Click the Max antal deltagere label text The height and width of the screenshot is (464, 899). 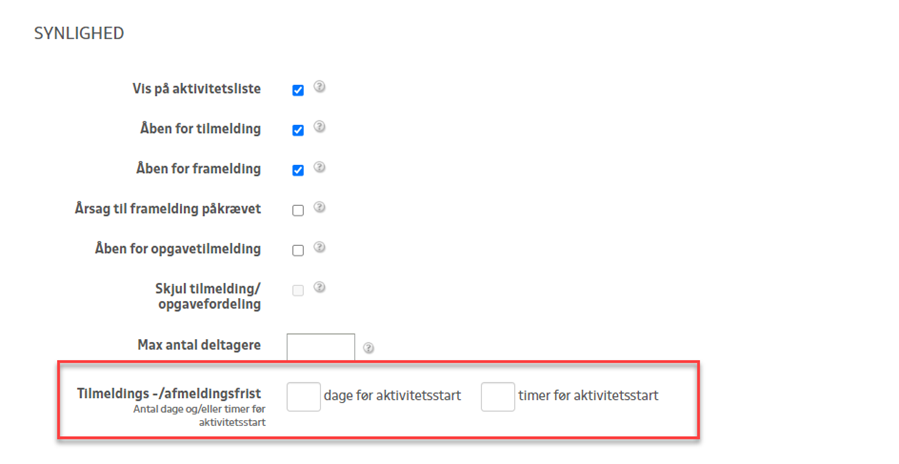199,345
